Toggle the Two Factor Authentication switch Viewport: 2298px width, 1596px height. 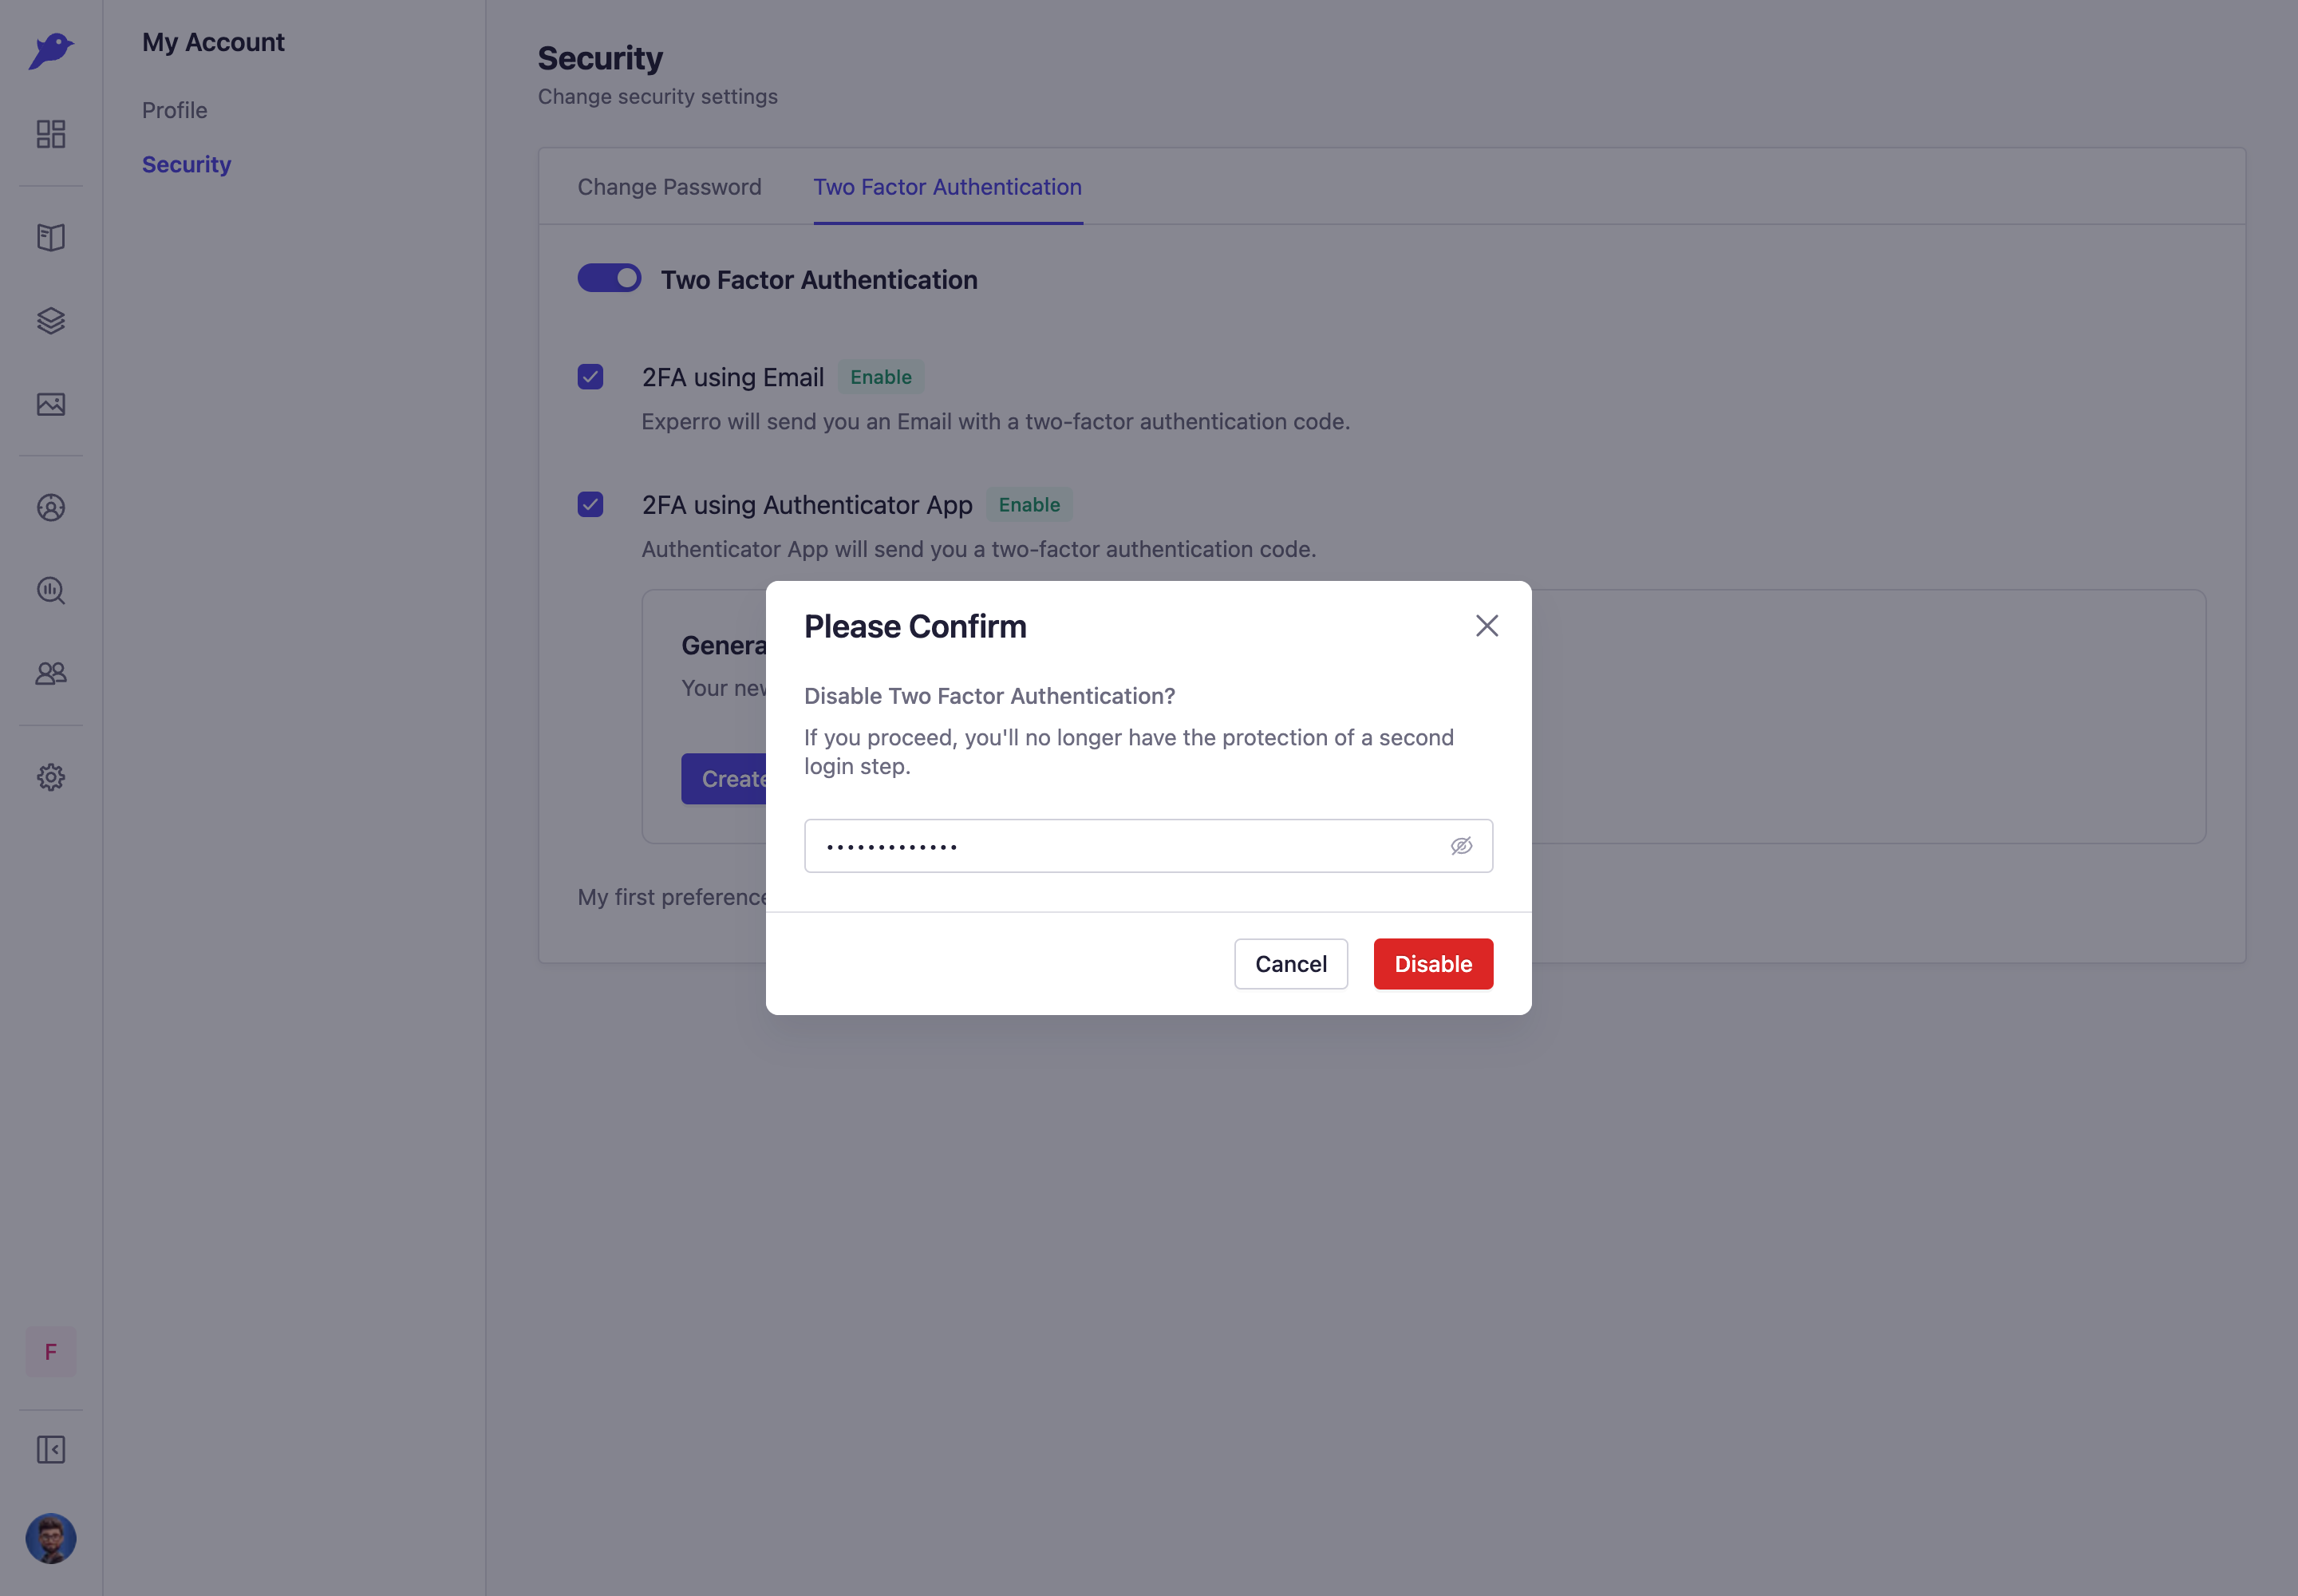point(609,278)
